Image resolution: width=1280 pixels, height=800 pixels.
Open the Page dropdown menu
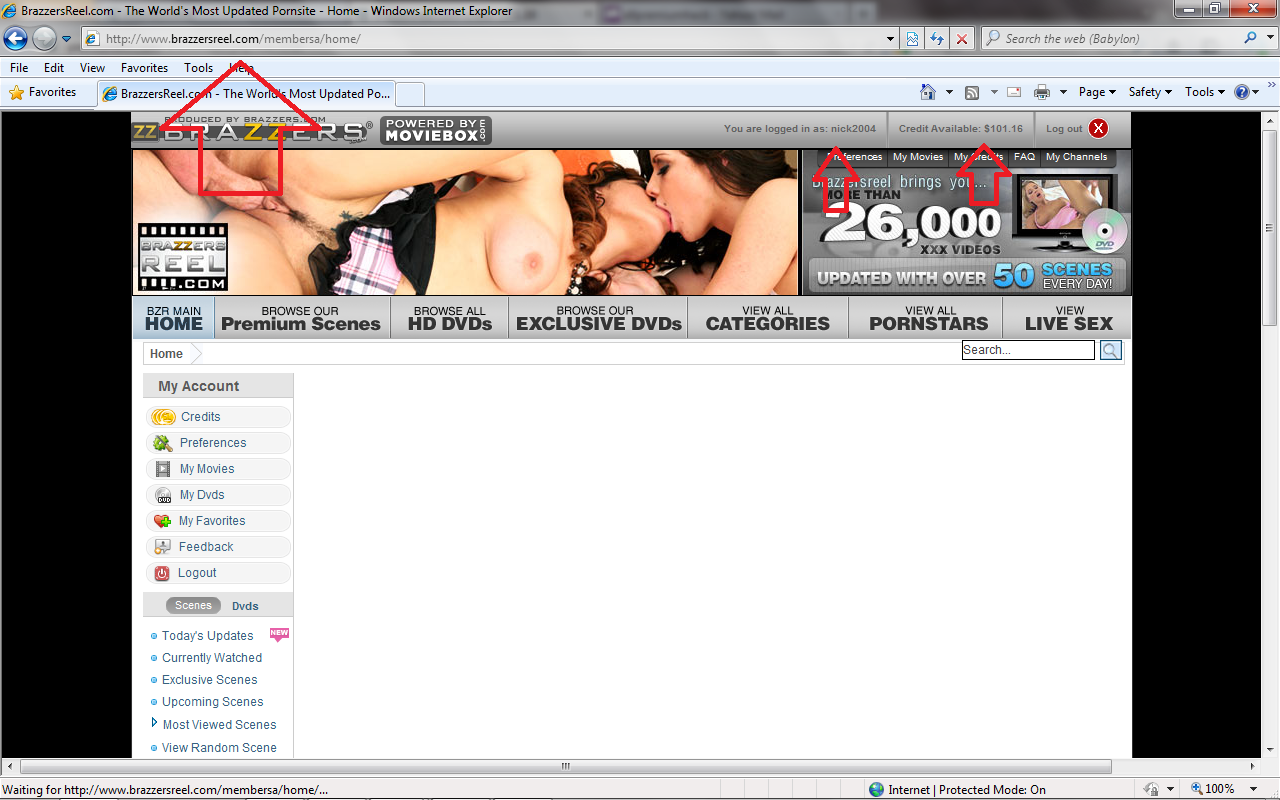click(1097, 92)
